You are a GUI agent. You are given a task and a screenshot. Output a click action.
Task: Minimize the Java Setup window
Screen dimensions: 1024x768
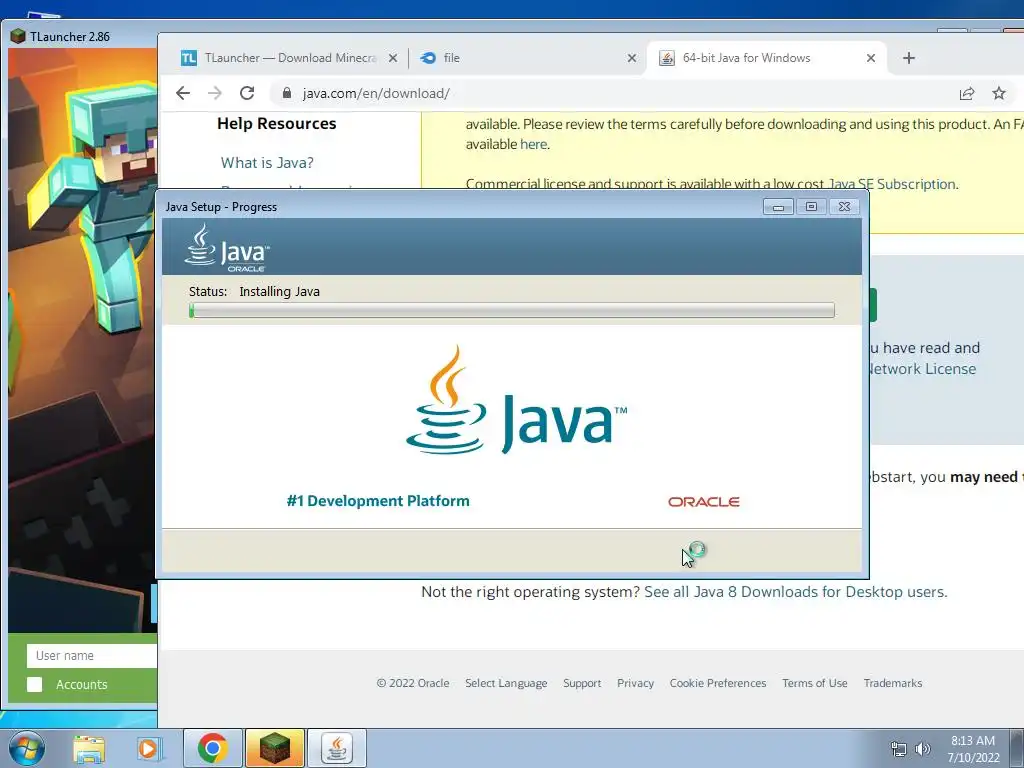(778, 207)
